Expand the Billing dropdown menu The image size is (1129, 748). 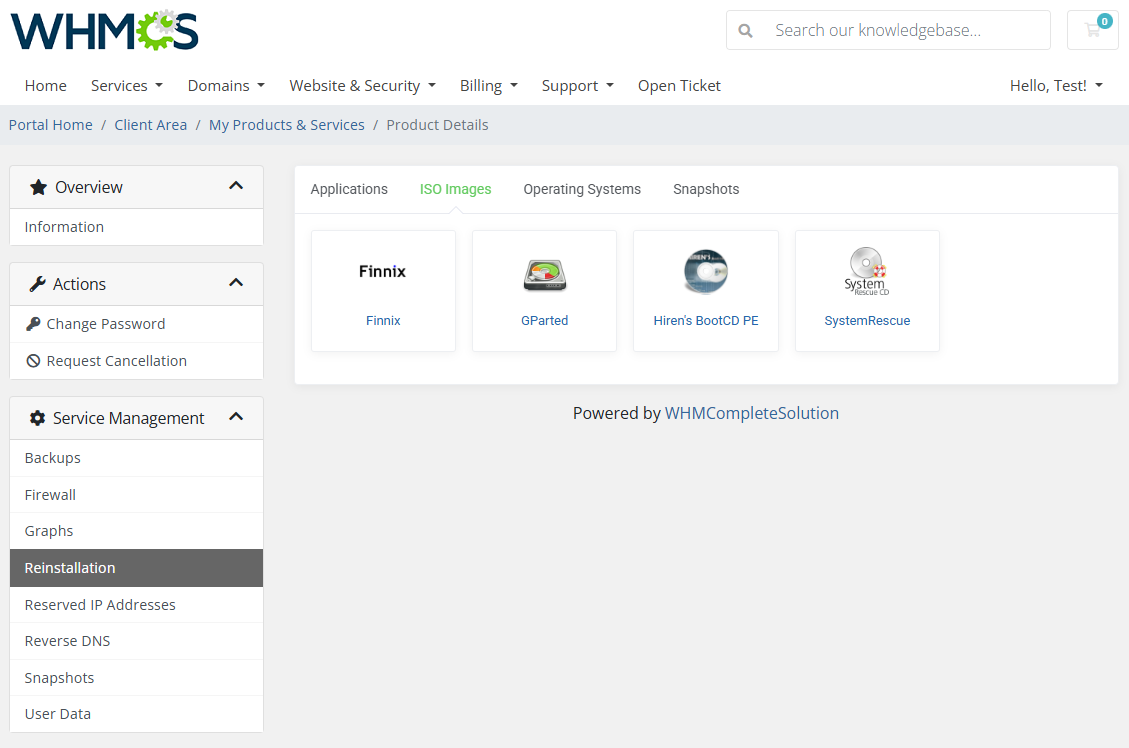tap(488, 86)
